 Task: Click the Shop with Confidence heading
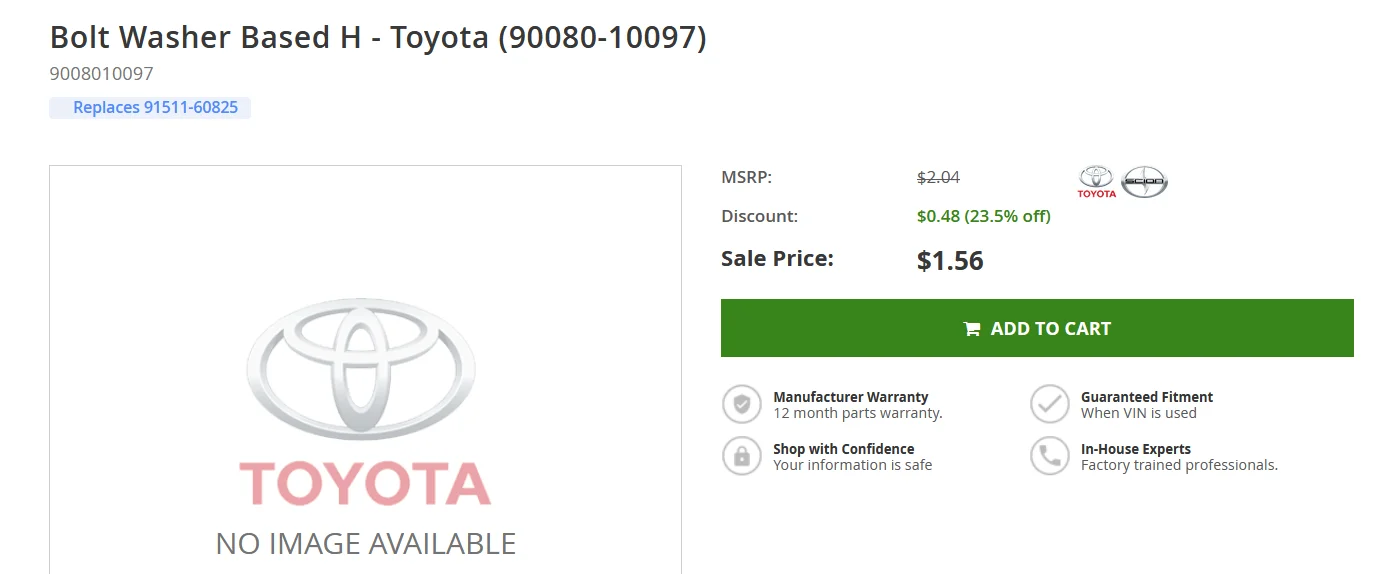(x=844, y=449)
